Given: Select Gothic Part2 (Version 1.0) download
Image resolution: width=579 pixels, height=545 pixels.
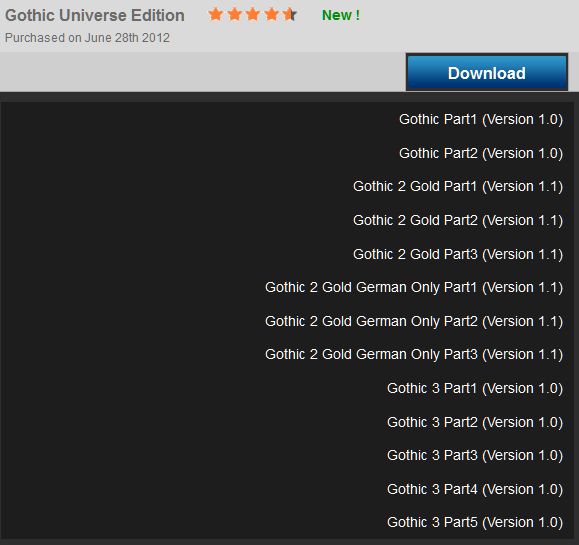Looking at the screenshot, I should pos(481,153).
